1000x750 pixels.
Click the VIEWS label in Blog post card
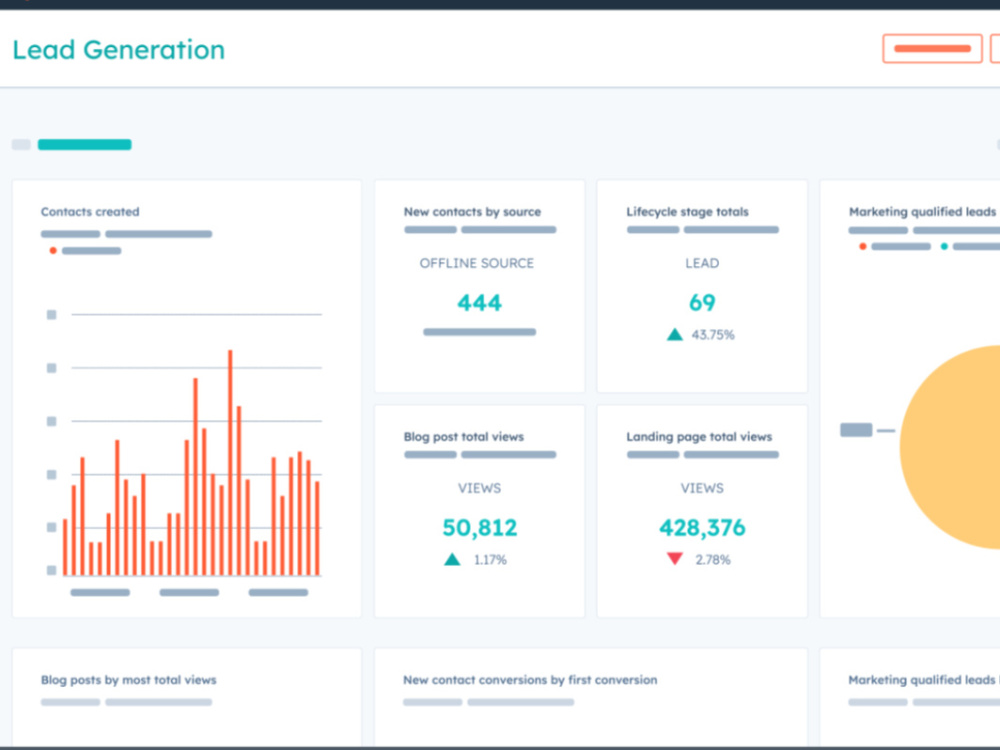(480, 489)
